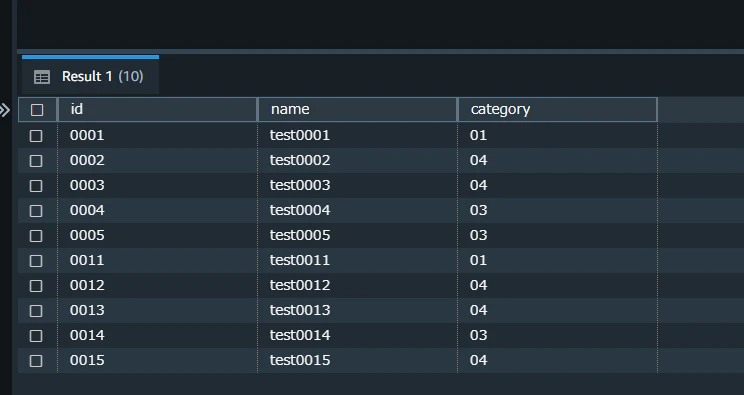Sort by the name column header
Viewport: 744px width, 395px height.
tap(357, 110)
